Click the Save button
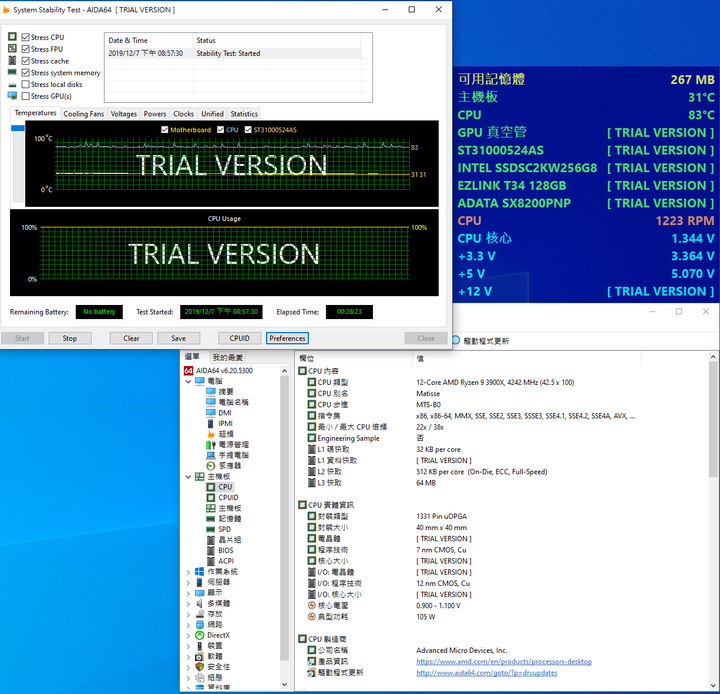The image size is (720, 694). pyautogui.click(x=179, y=339)
